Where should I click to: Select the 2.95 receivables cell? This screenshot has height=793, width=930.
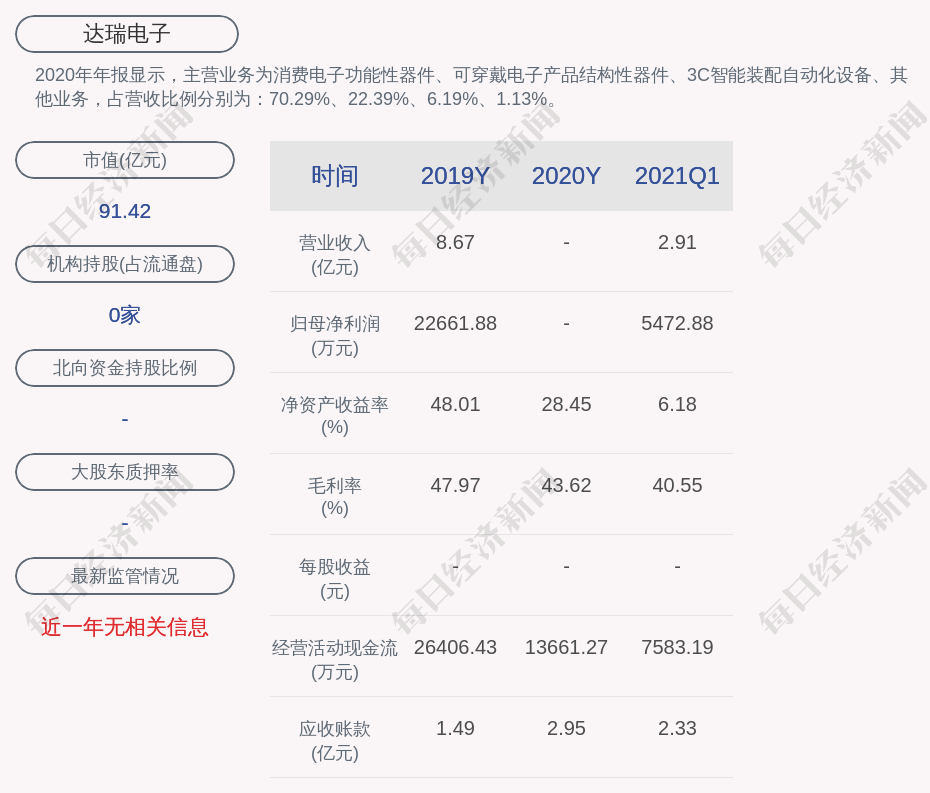pos(566,728)
